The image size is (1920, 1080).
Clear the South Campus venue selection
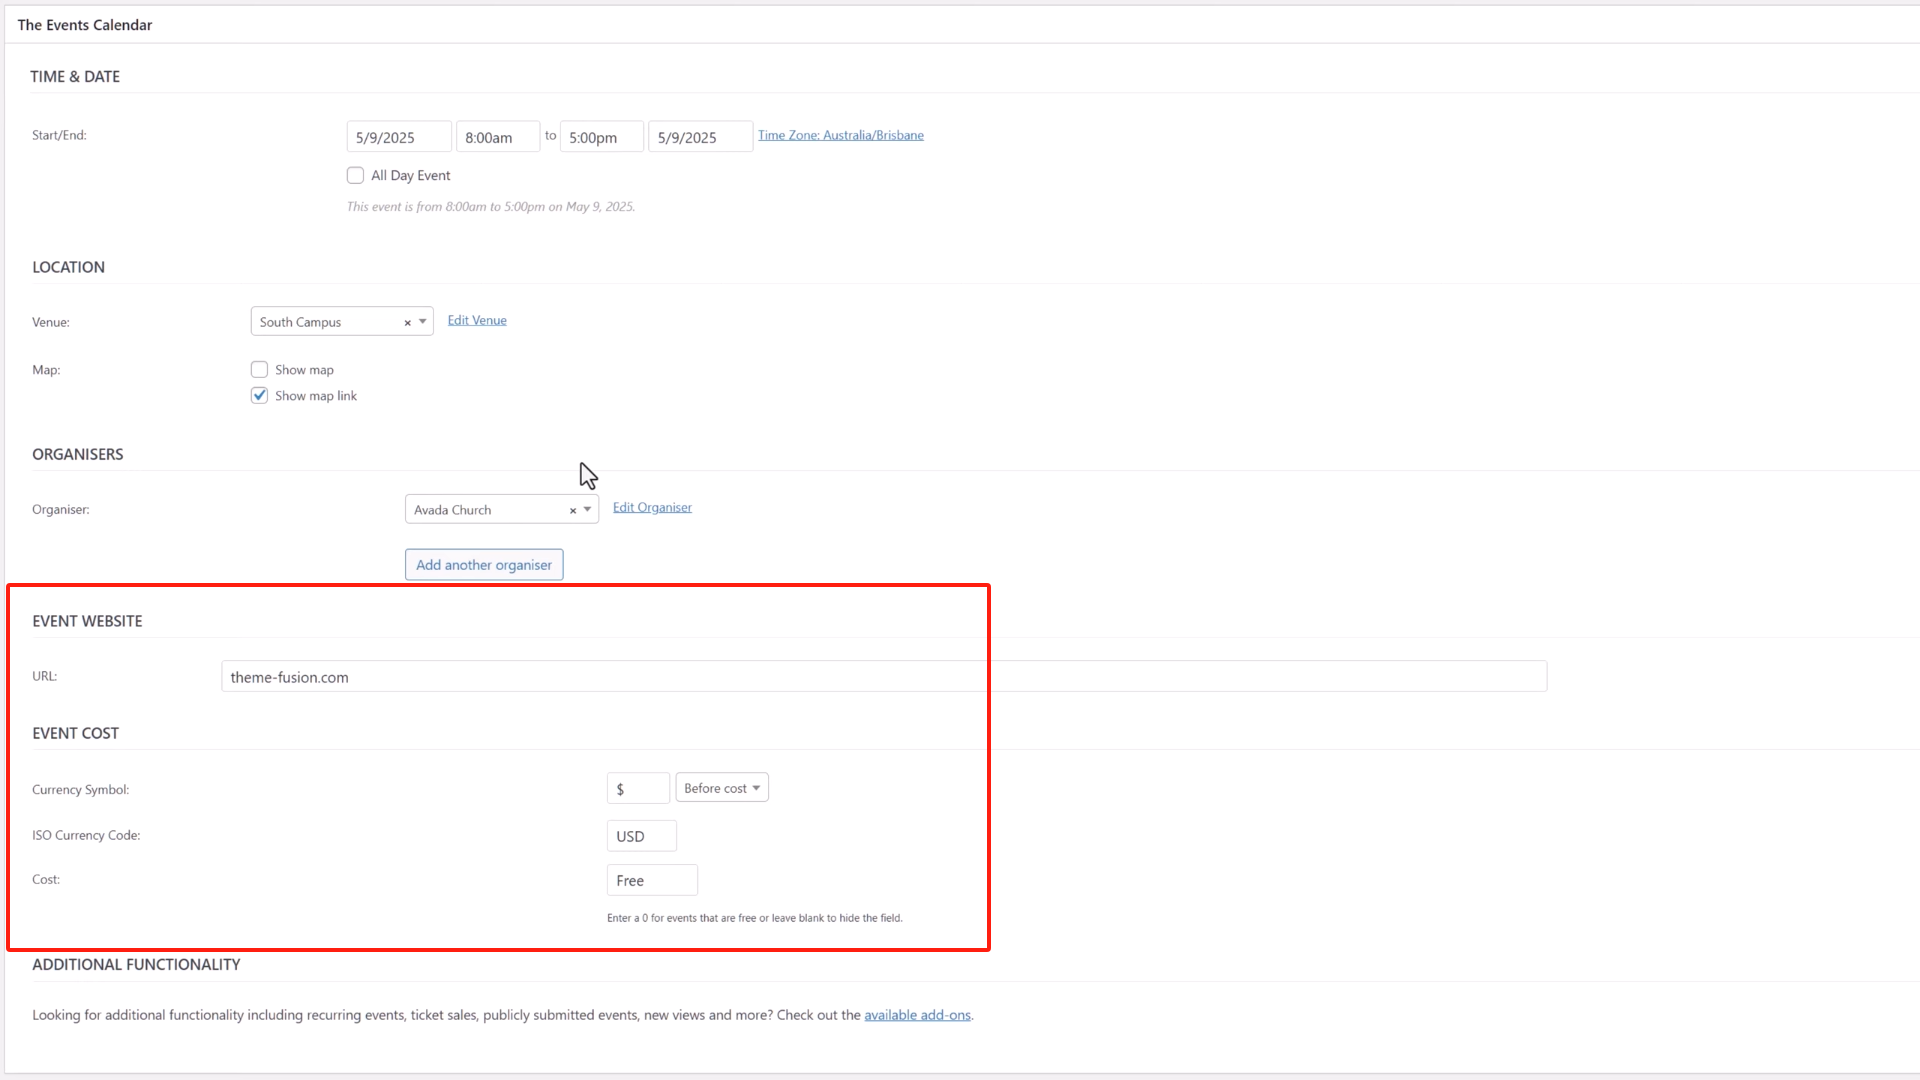407,323
